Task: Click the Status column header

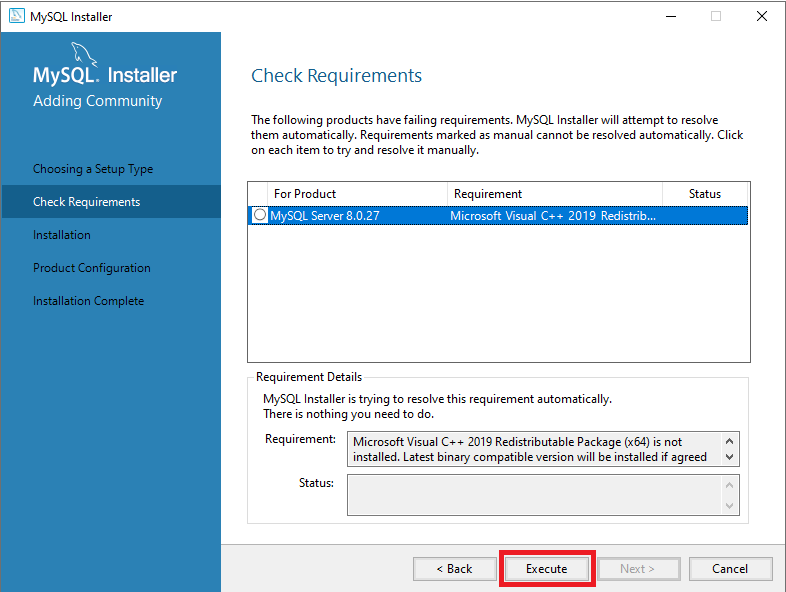Action: pyautogui.click(x=704, y=194)
